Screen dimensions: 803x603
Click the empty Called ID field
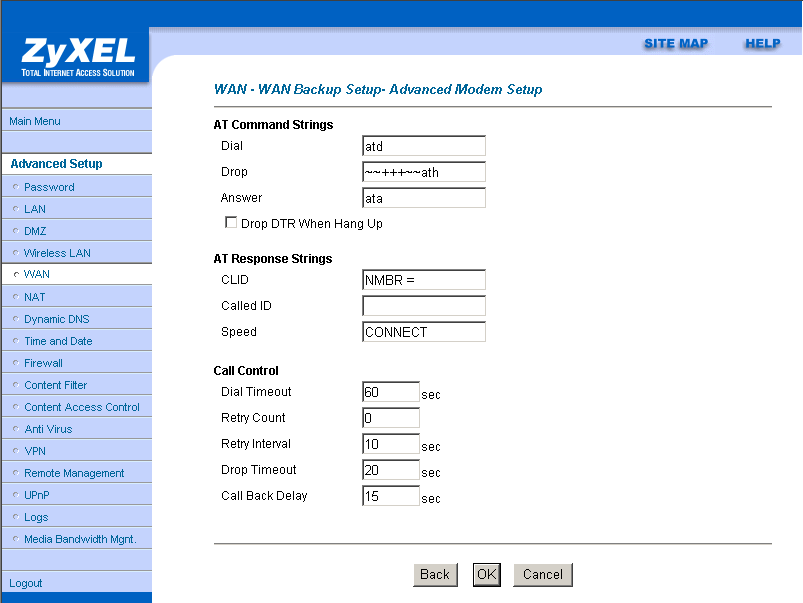424,306
